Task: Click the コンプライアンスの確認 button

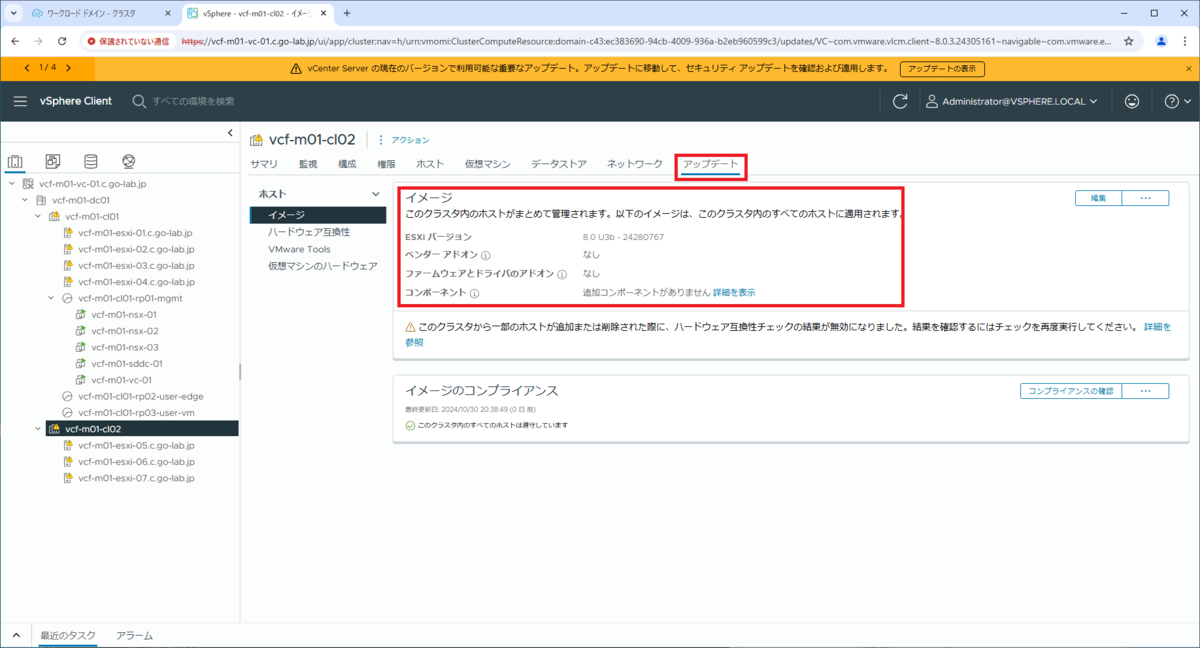Action: [1071, 391]
